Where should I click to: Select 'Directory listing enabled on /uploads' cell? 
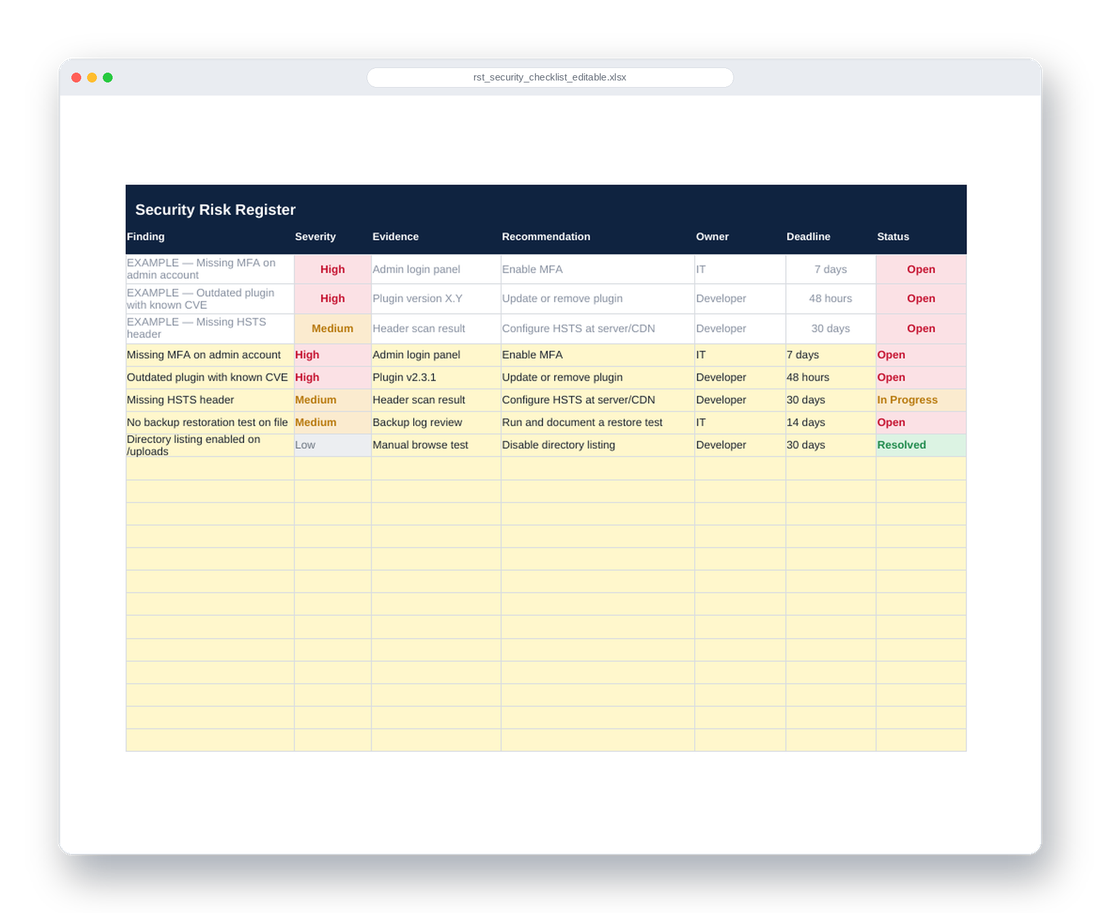tap(210, 445)
